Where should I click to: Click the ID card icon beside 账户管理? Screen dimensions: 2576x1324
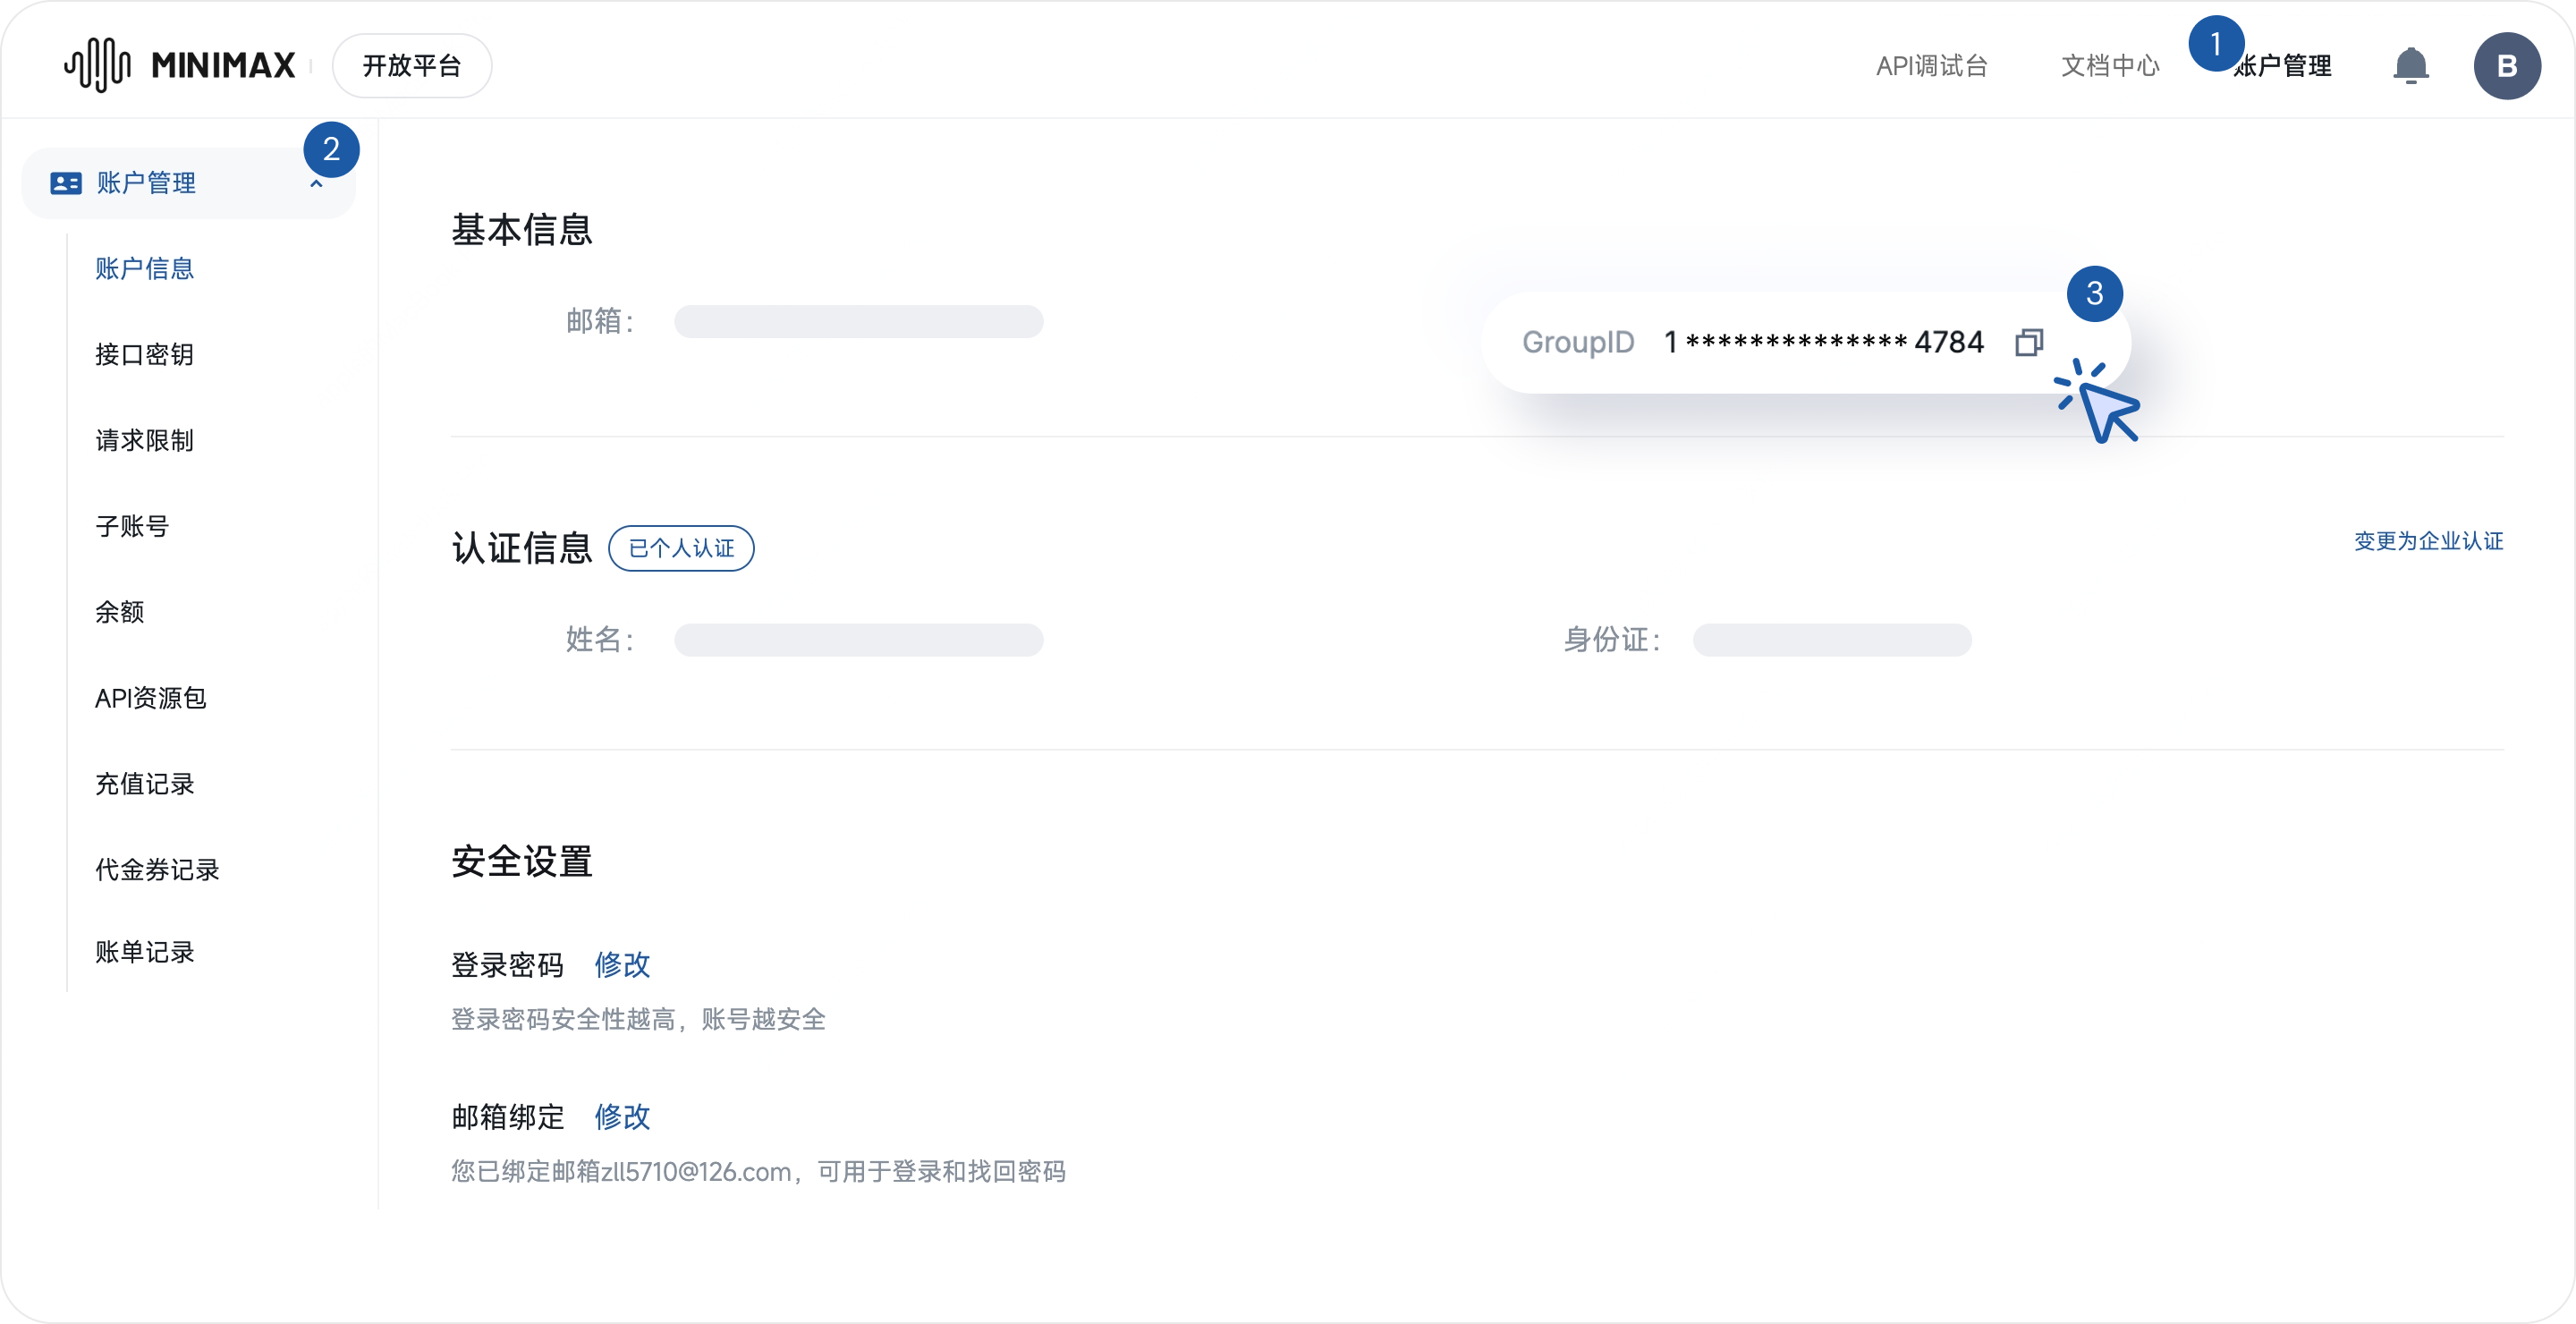[x=66, y=183]
